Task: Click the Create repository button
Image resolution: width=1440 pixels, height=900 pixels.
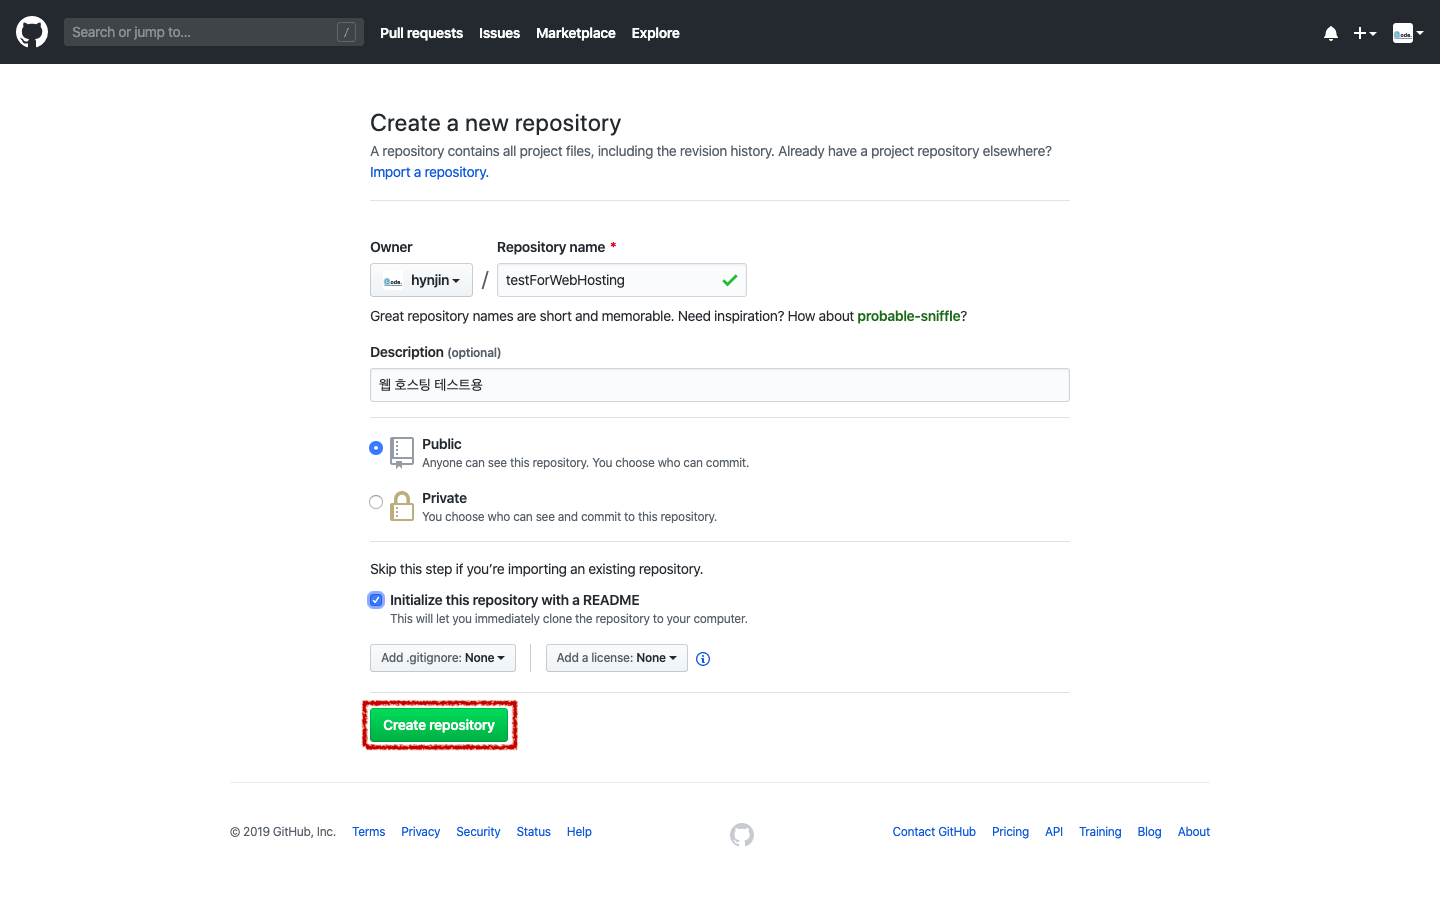Action: [x=439, y=725]
